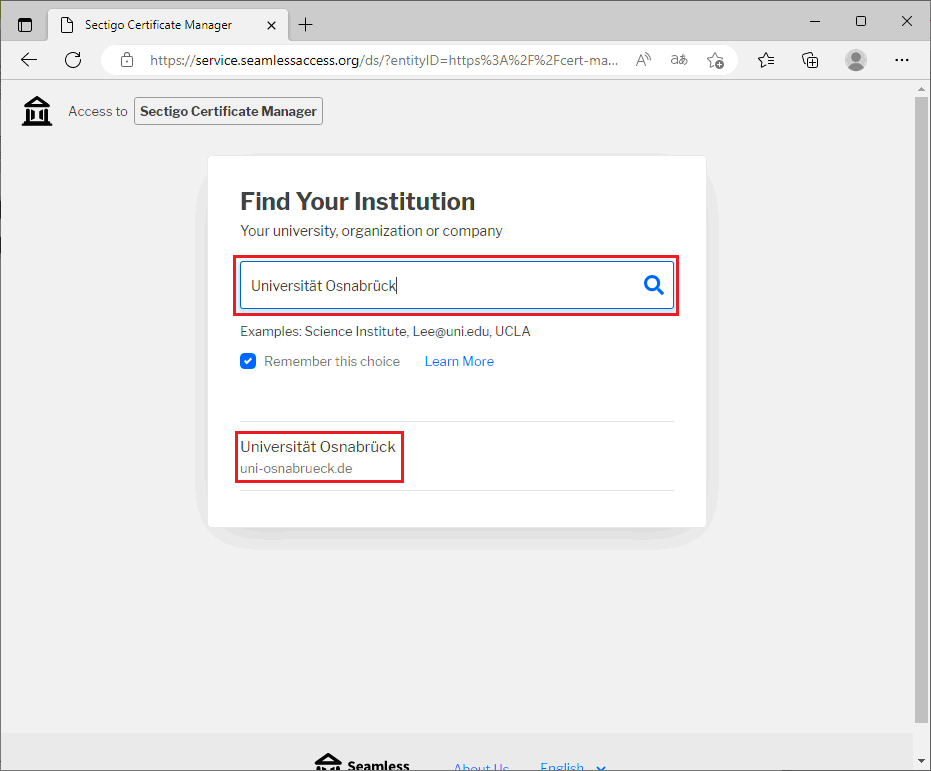Click the user profile avatar icon

coord(856,60)
